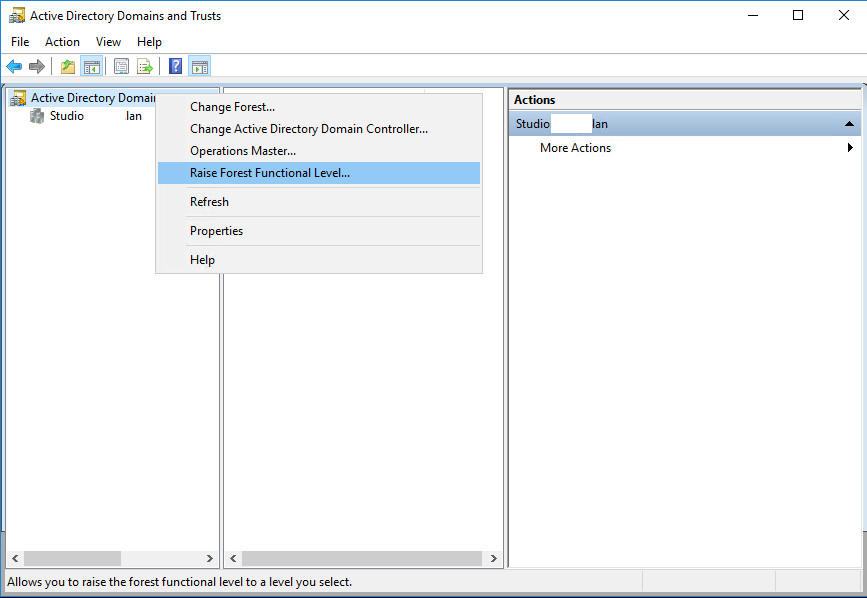Click the app icon in the title bar
Image resolution: width=867 pixels, height=598 pixels.
pos(17,15)
